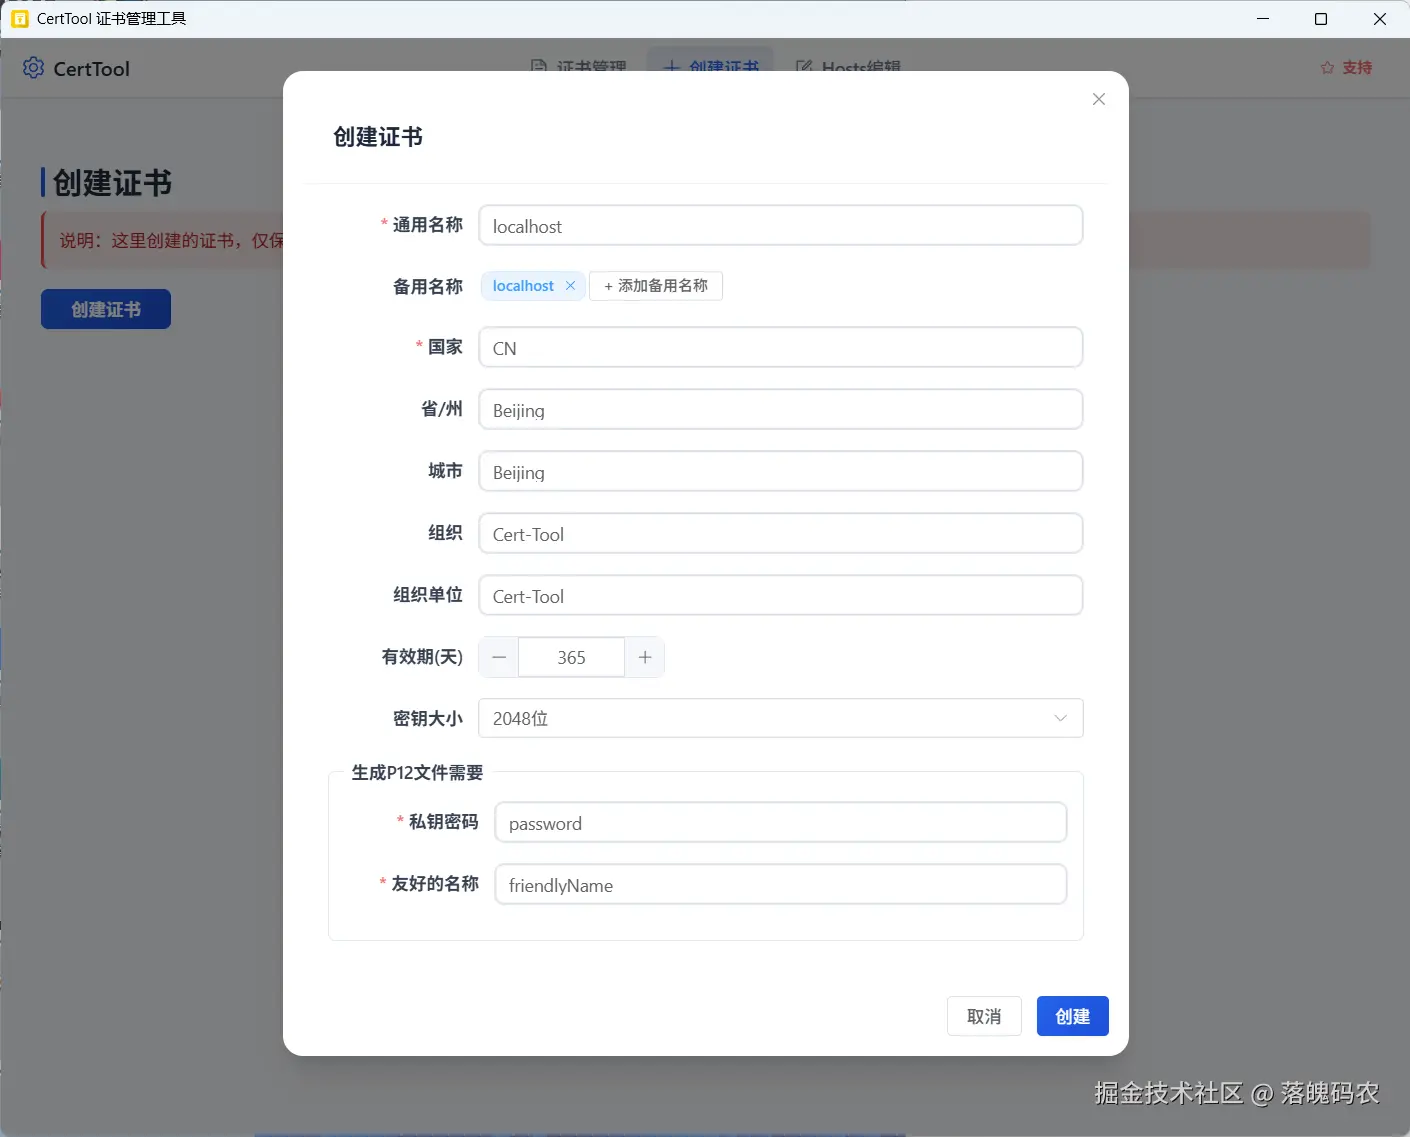Click the 组织 input field

pyautogui.click(x=781, y=534)
